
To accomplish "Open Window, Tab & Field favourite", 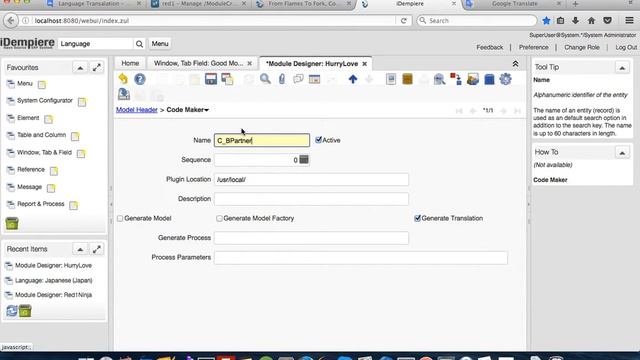I will 44,152.
